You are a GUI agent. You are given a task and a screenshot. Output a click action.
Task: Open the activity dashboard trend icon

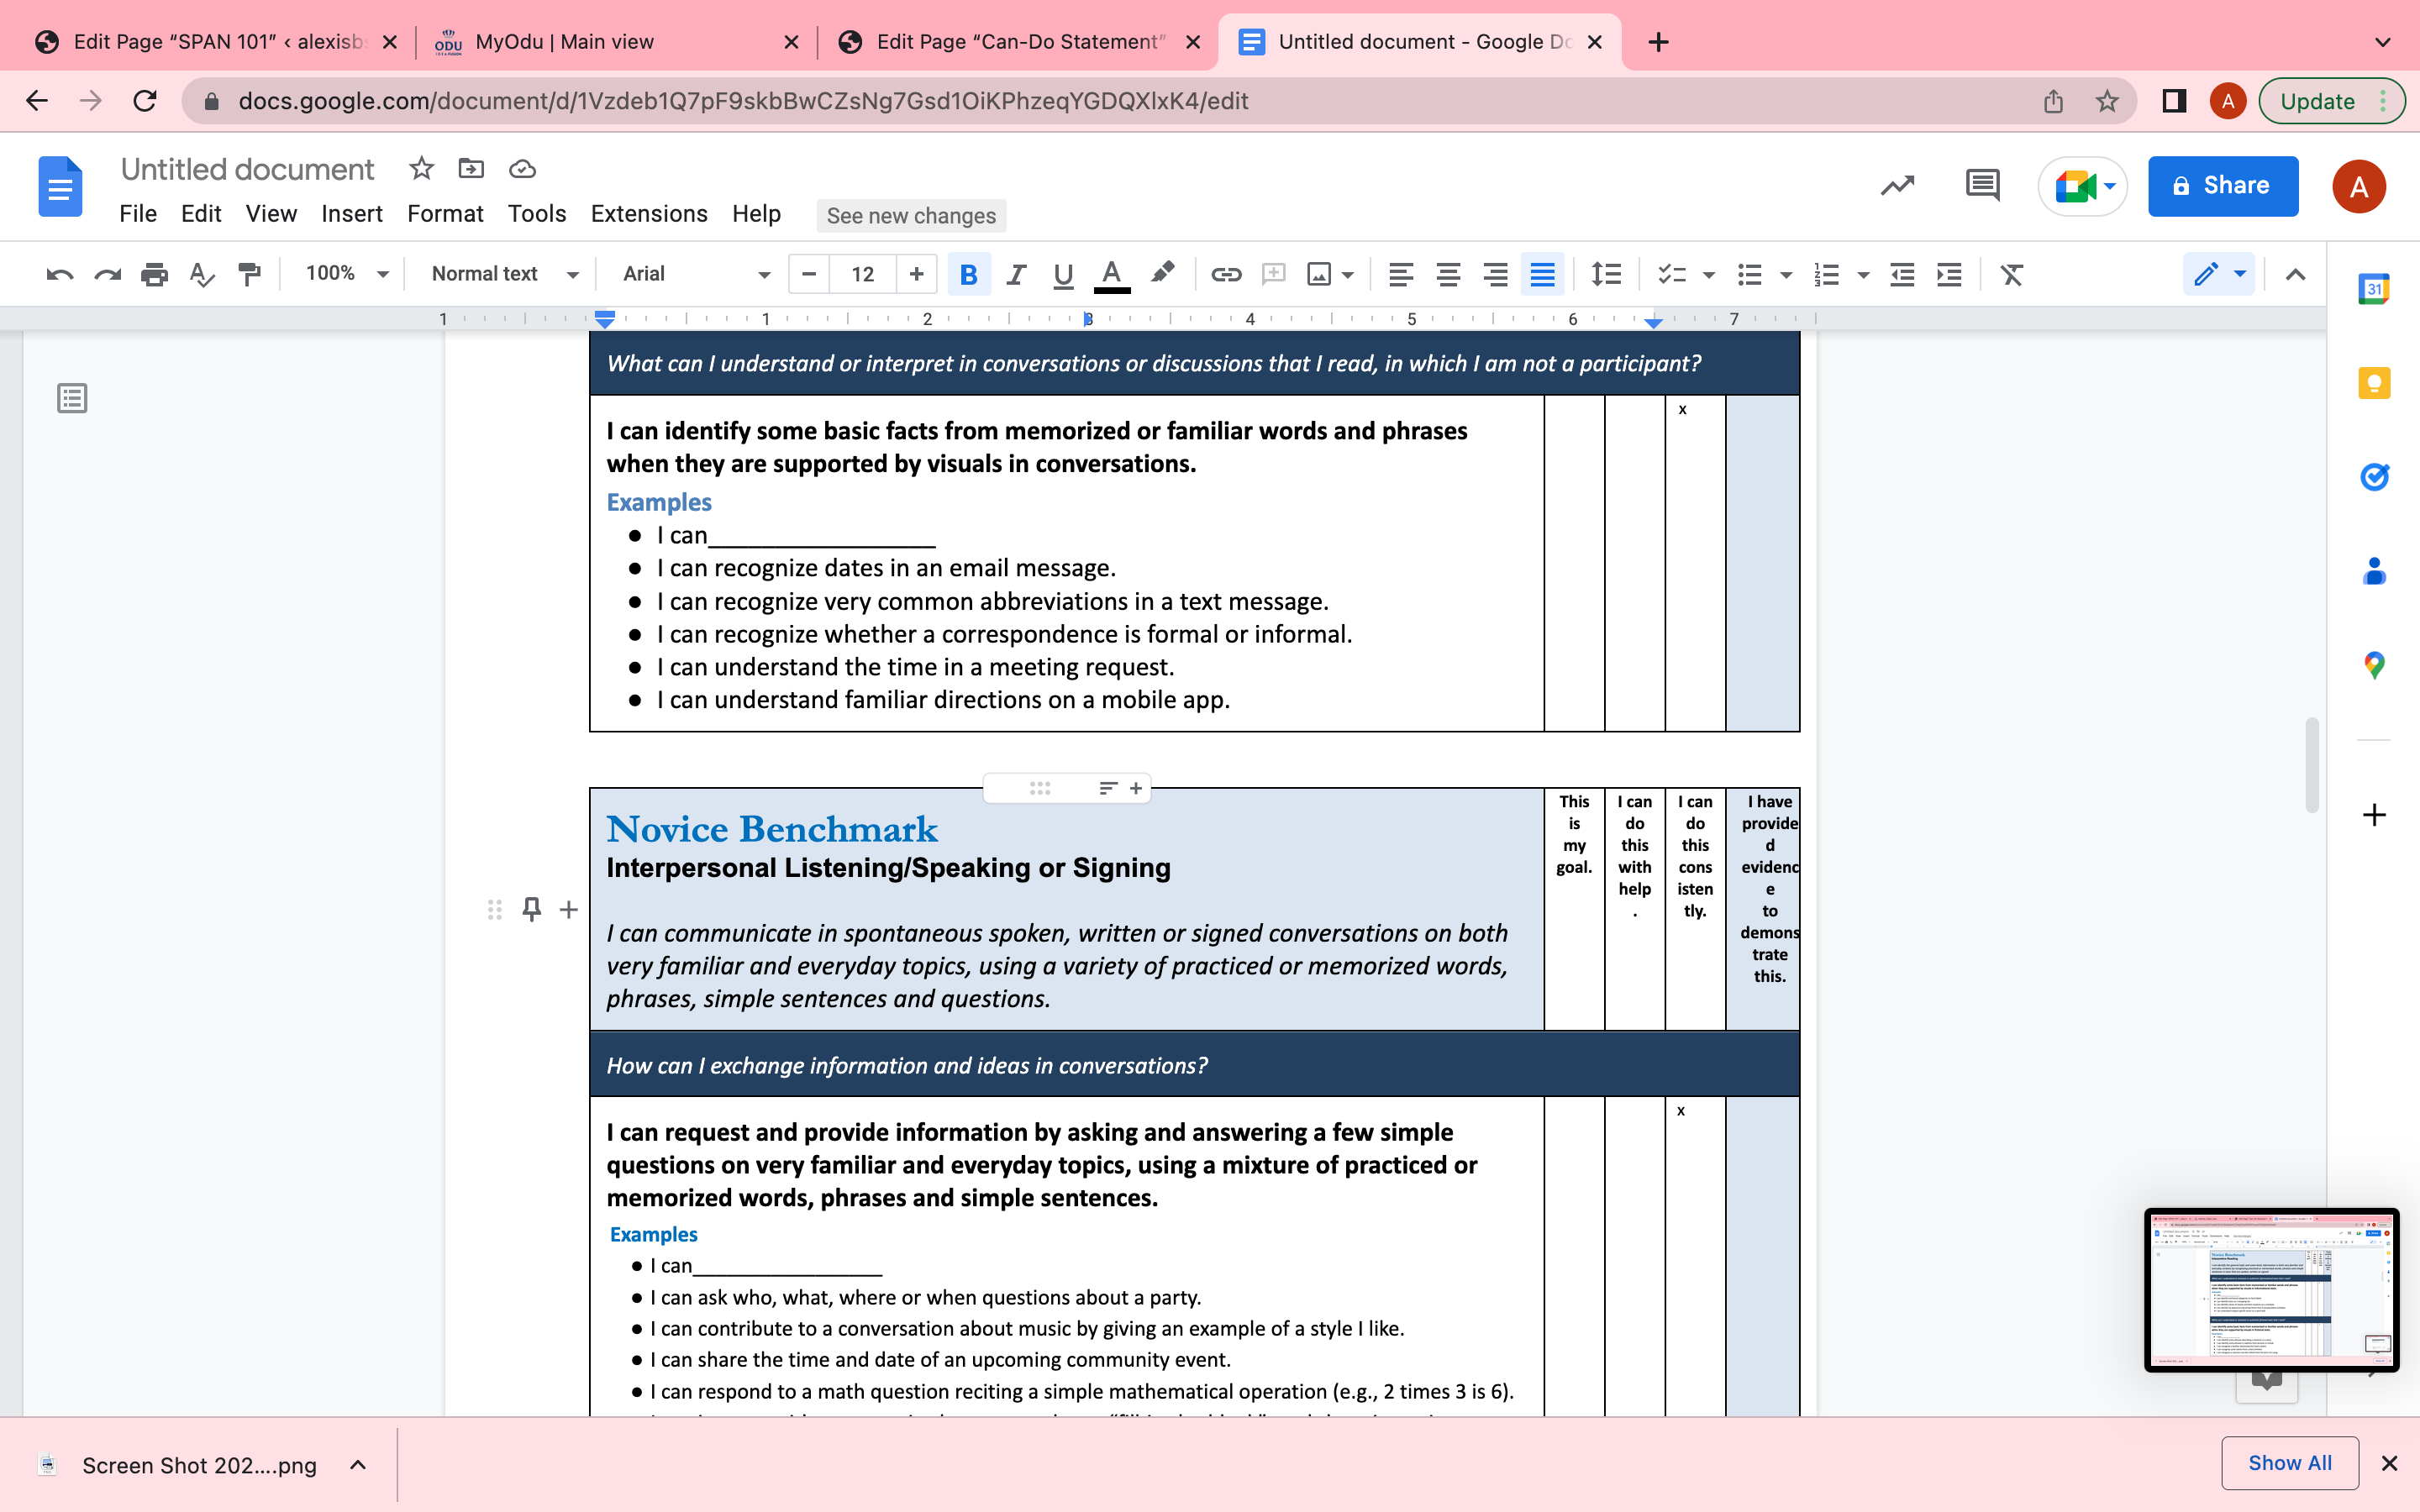click(x=1897, y=186)
